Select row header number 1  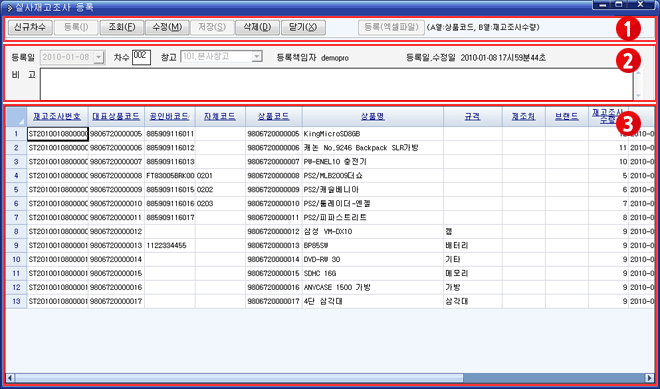[16, 134]
